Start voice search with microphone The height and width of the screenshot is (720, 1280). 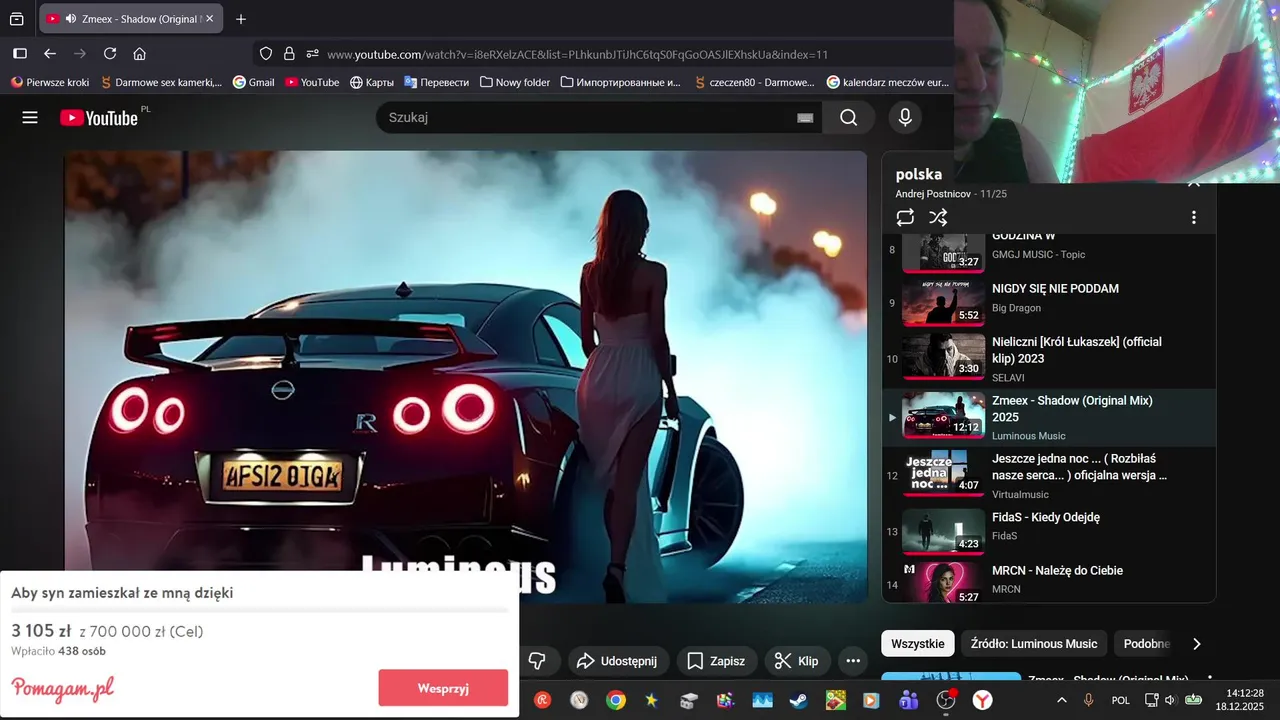(x=905, y=118)
